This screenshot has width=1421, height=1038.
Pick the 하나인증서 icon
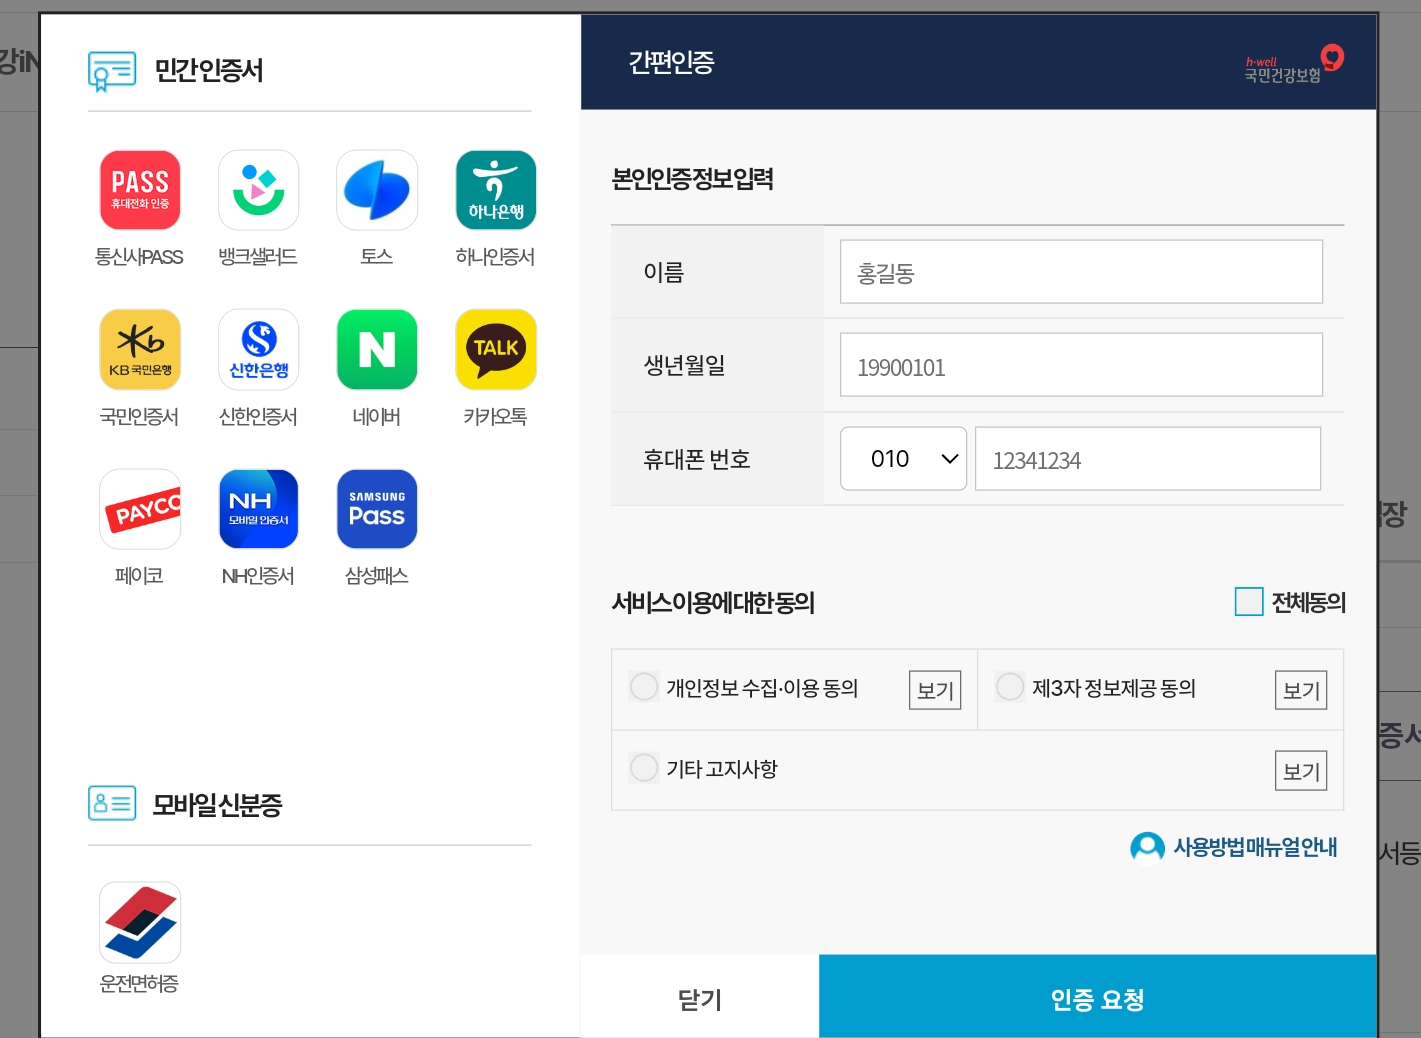pyautogui.click(x=496, y=190)
